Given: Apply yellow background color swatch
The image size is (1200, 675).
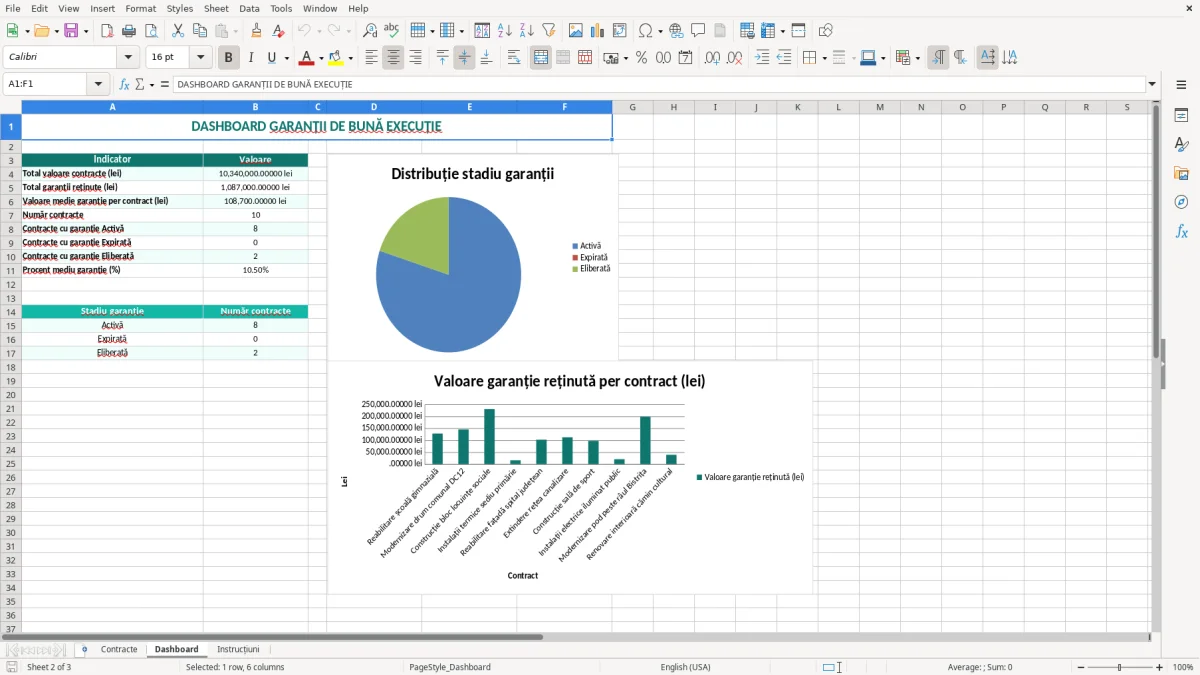Looking at the screenshot, I should pos(336,58).
